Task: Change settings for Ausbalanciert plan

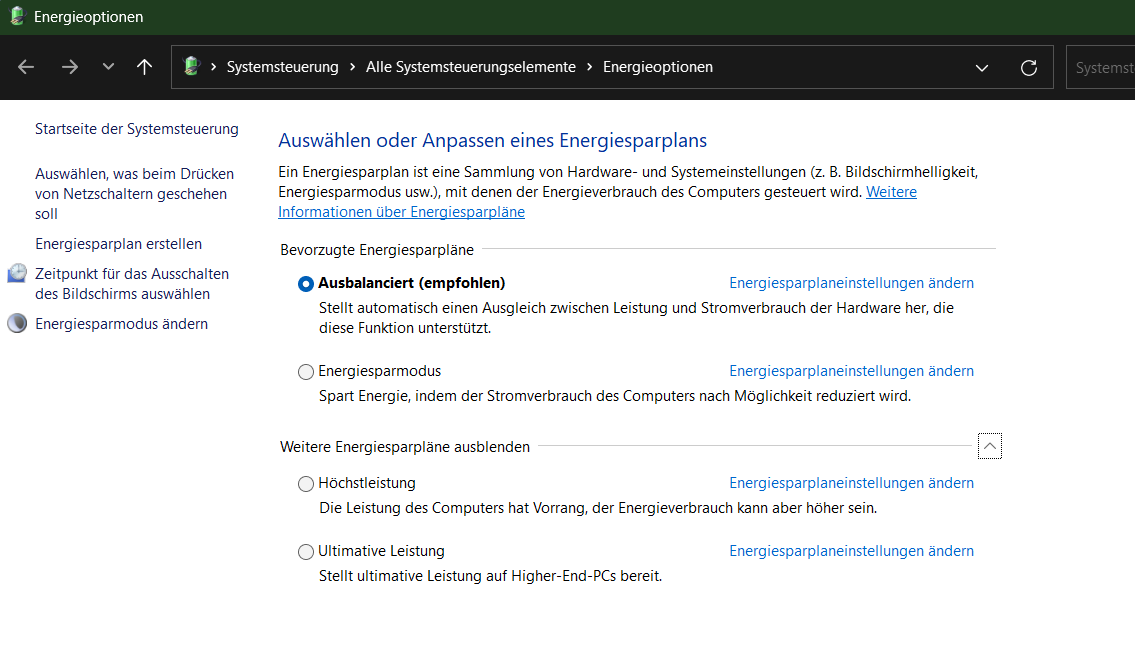Action: tap(851, 283)
